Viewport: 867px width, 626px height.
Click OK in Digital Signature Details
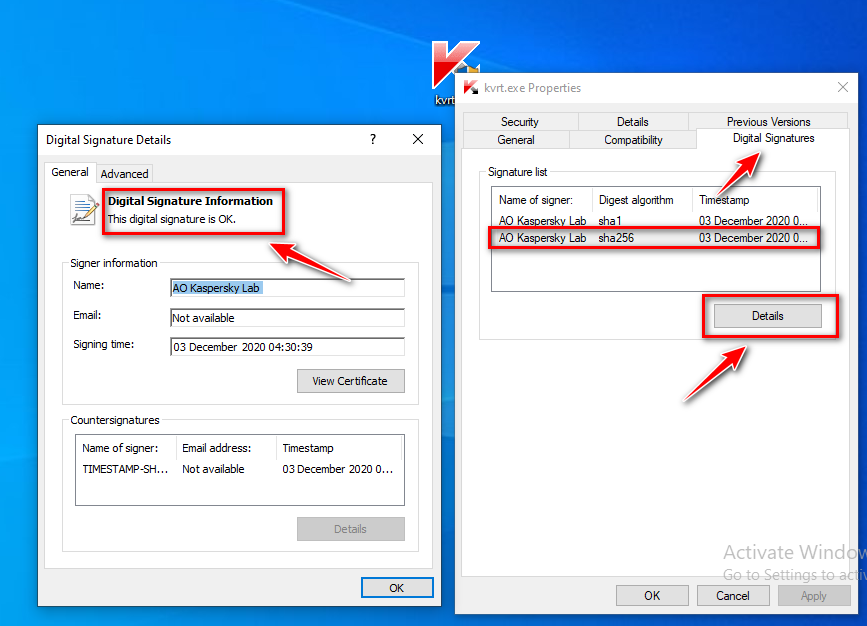tap(397, 588)
